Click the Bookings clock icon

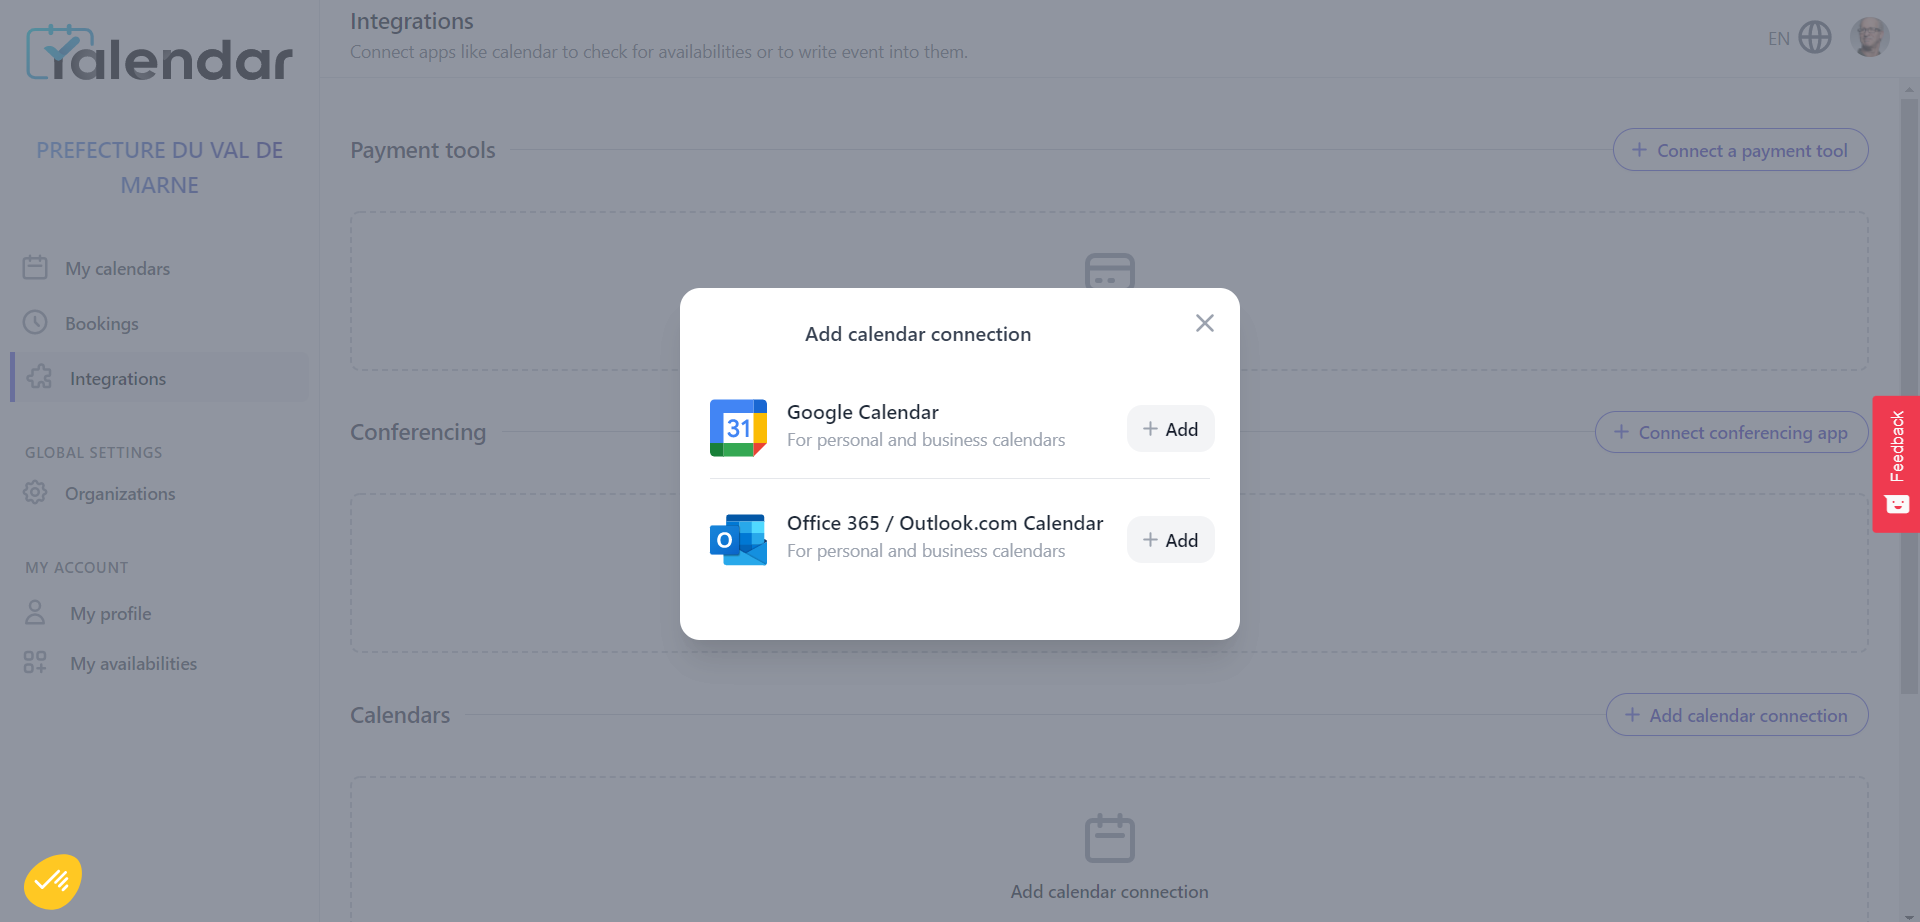click(x=35, y=322)
